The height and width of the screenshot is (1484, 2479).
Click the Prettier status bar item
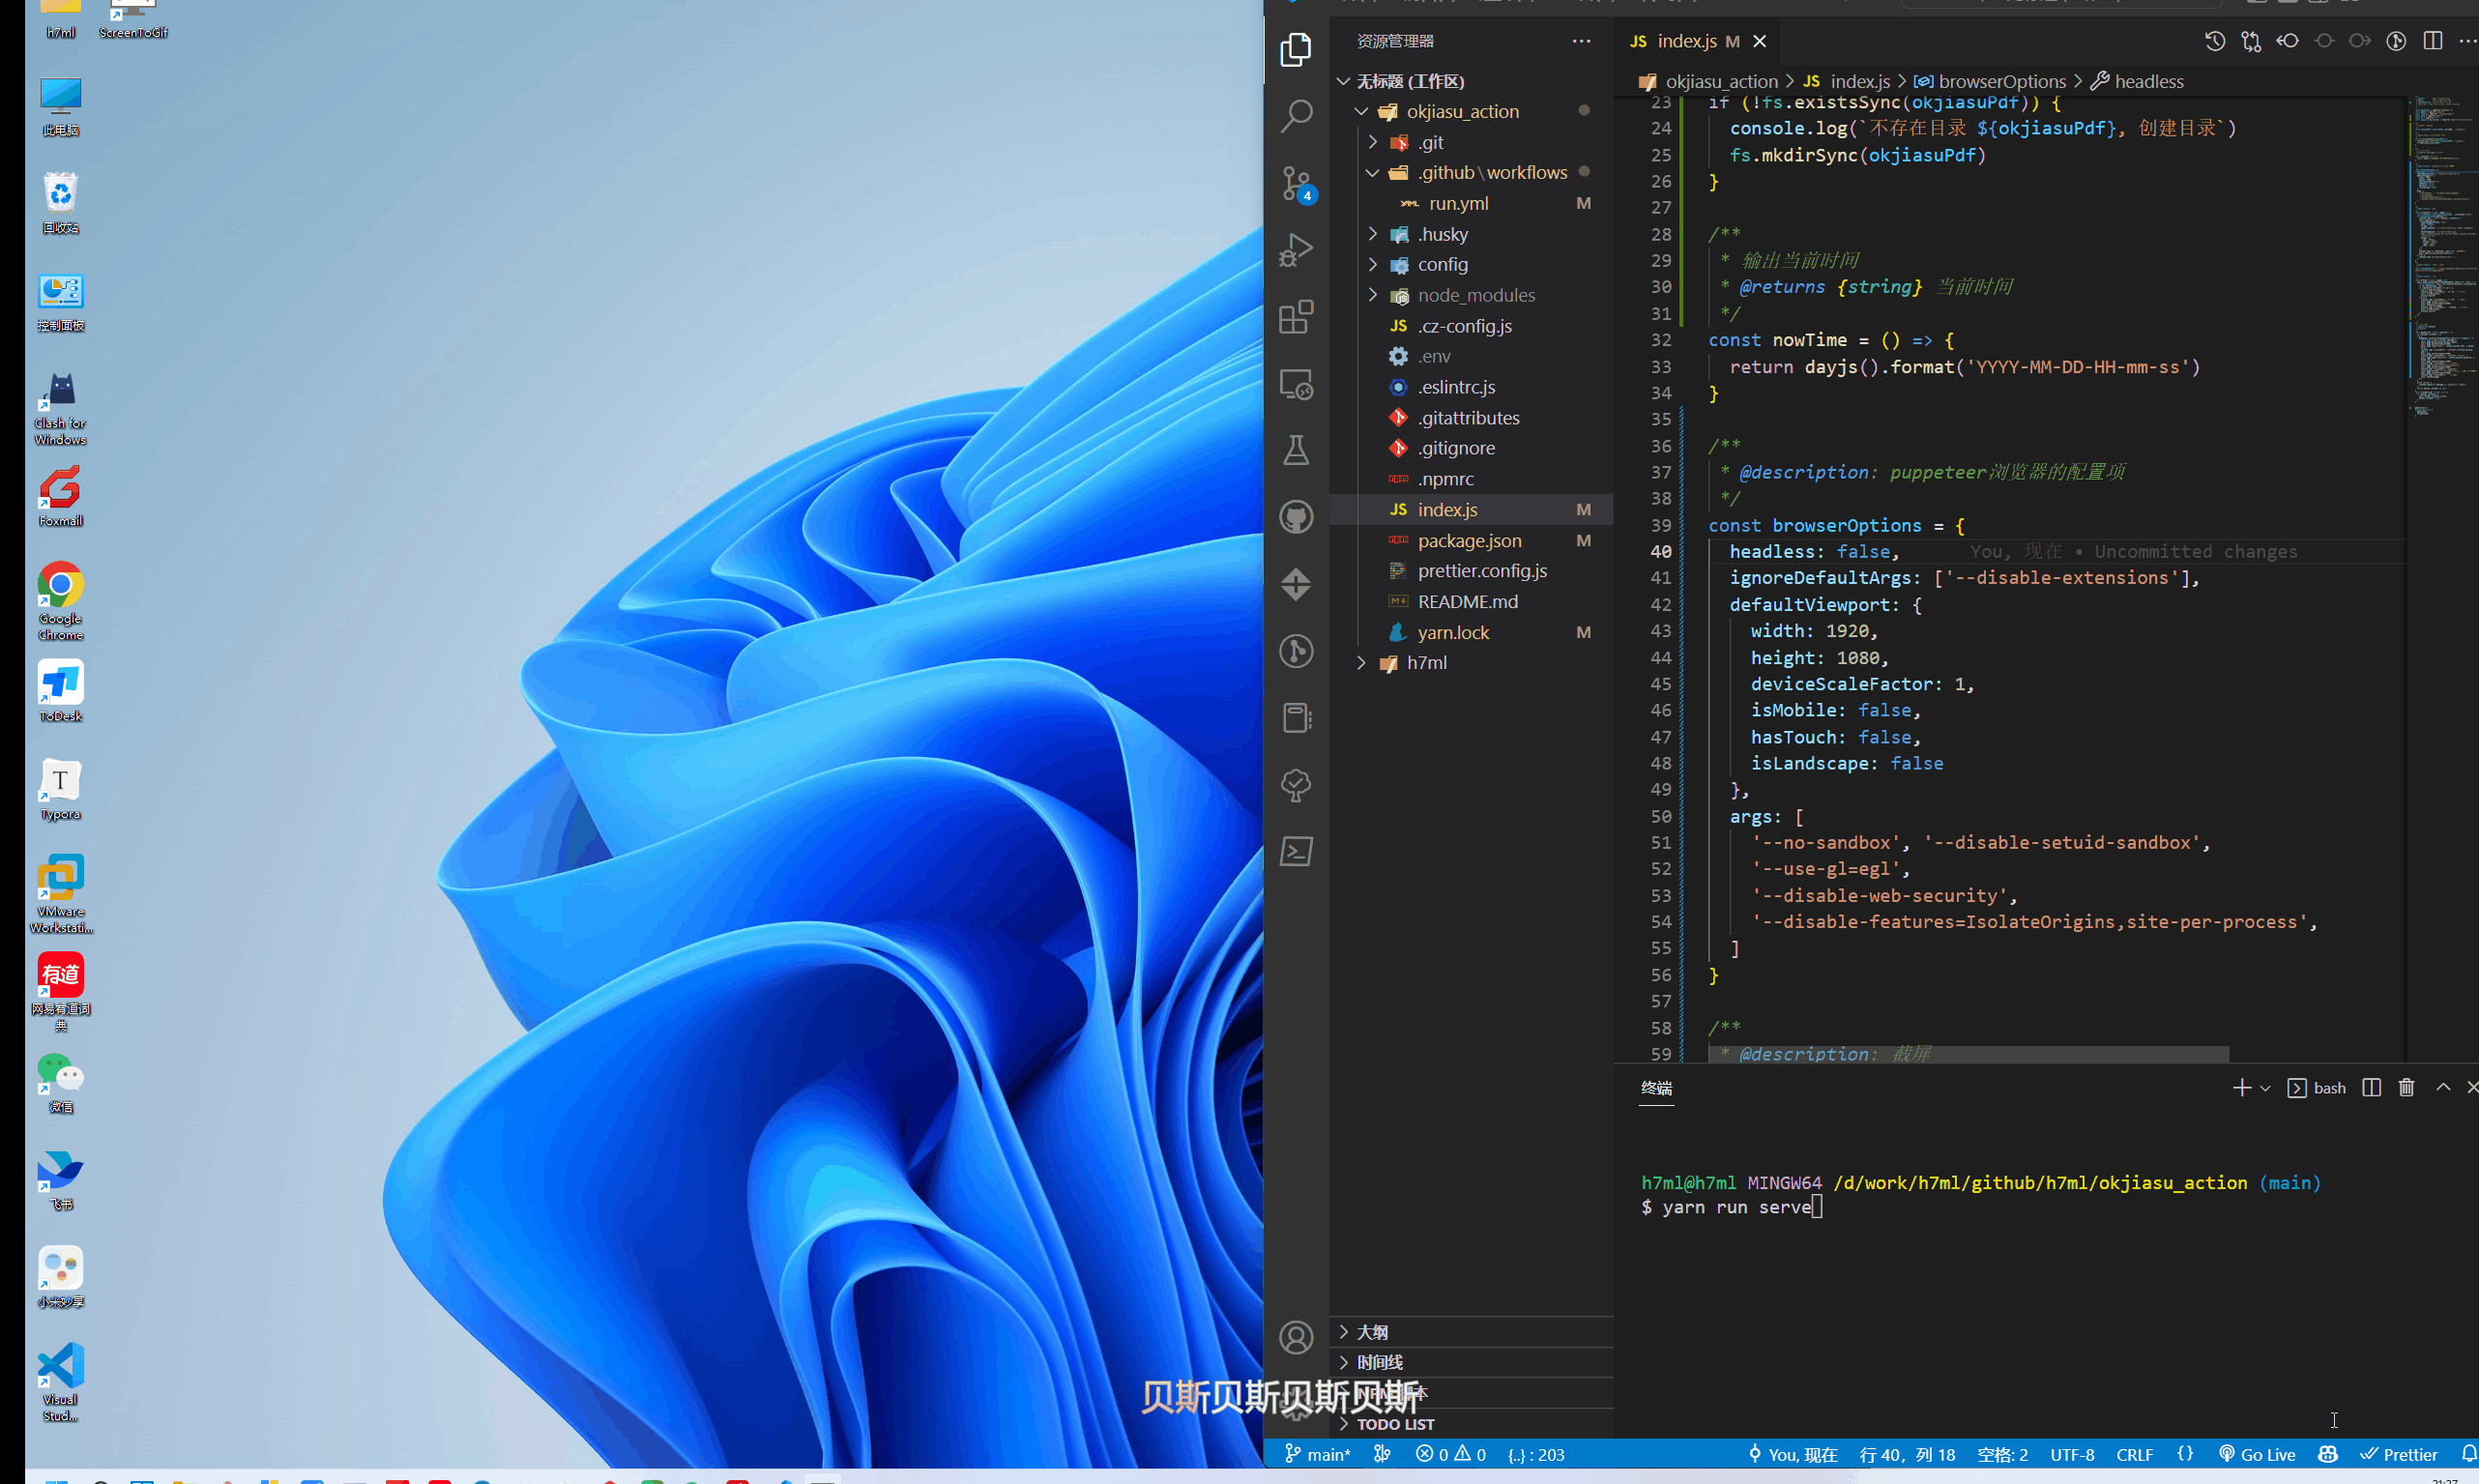(x=2399, y=1455)
